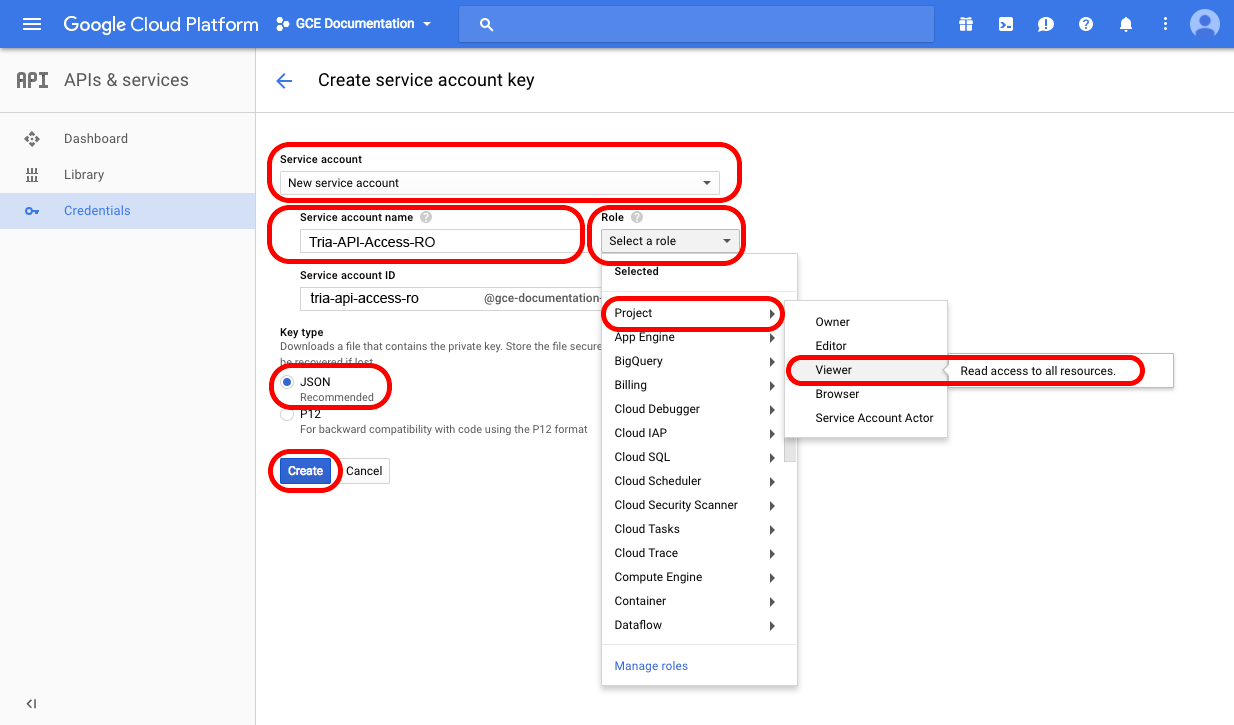This screenshot has height=725, width=1234.
Task: Choose the Browser role
Action: [x=866, y=394]
